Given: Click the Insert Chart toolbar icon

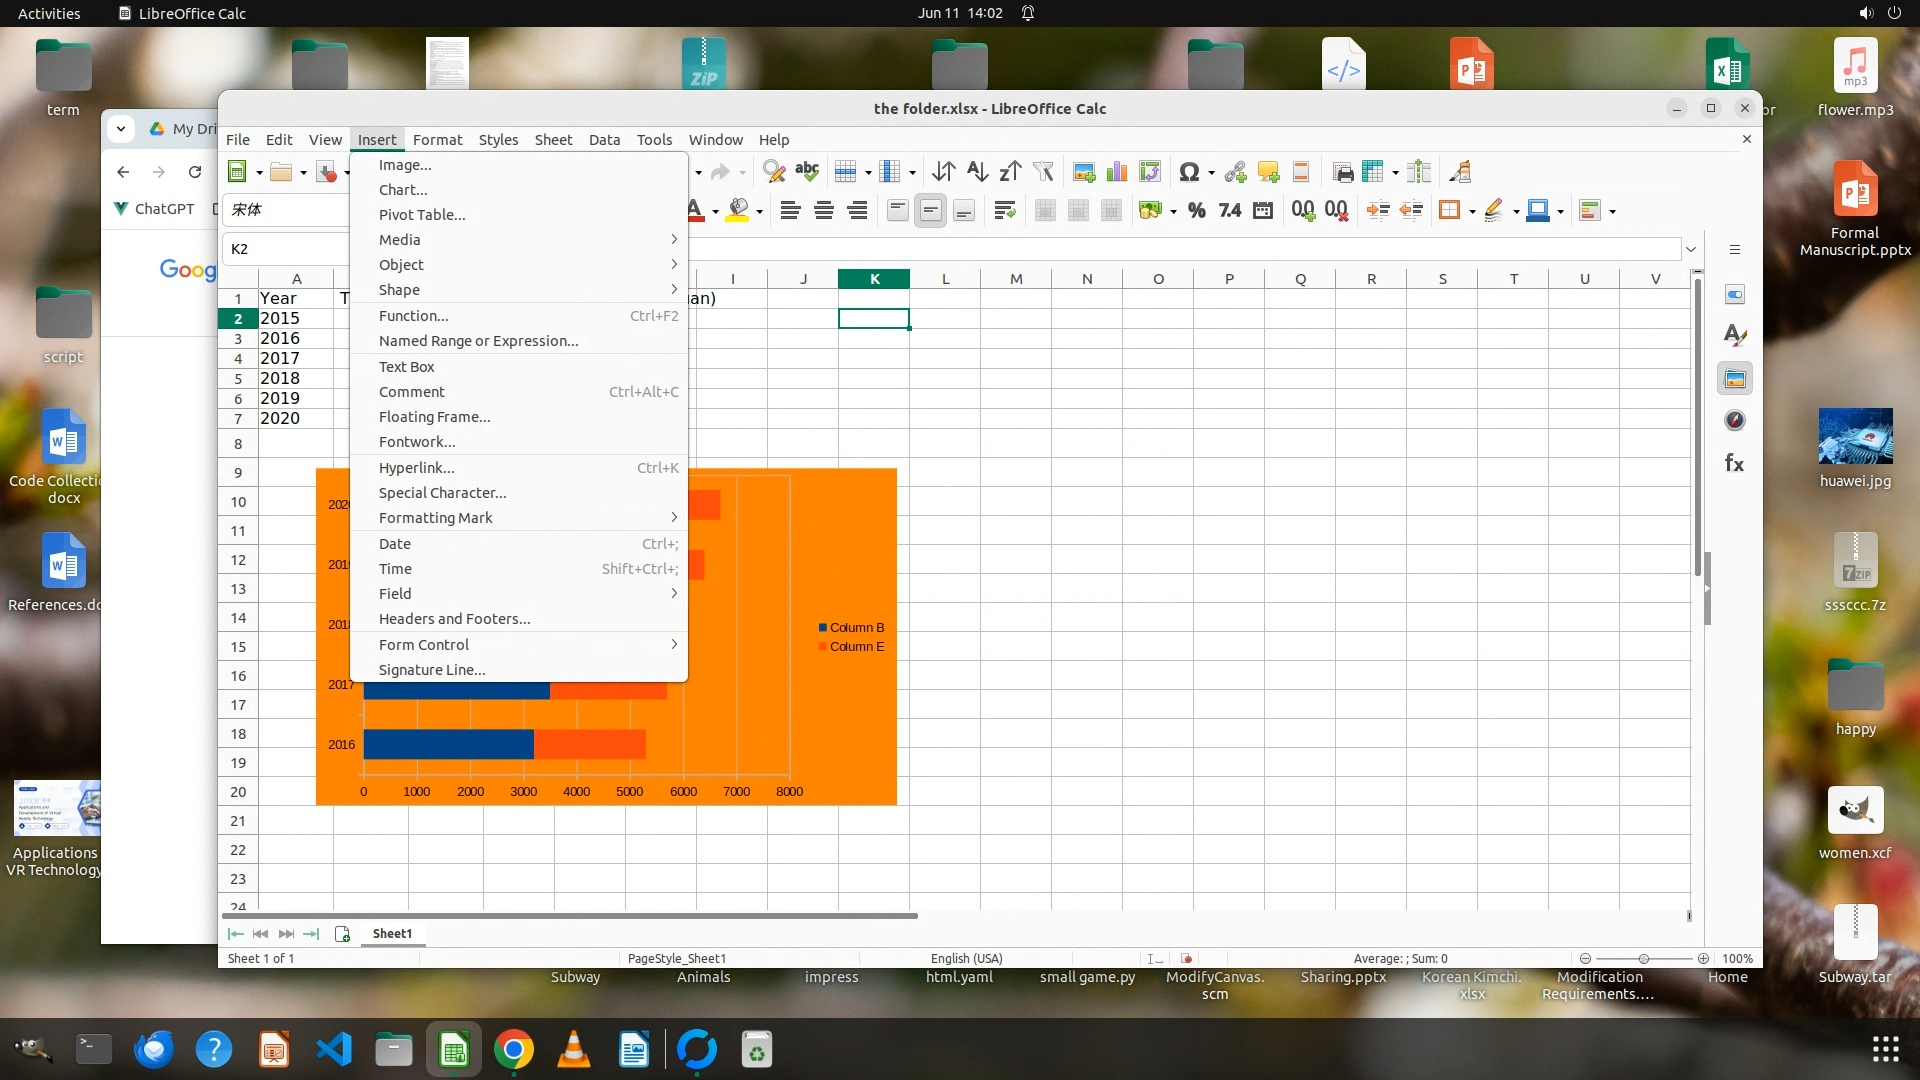Looking at the screenshot, I should [1117, 172].
